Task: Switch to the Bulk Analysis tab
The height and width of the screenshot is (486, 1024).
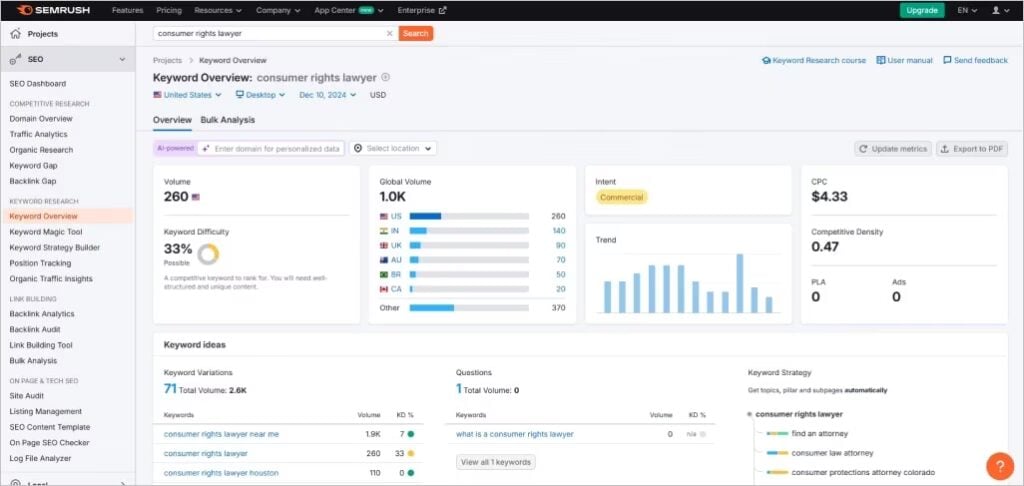Action: point(228,120)
